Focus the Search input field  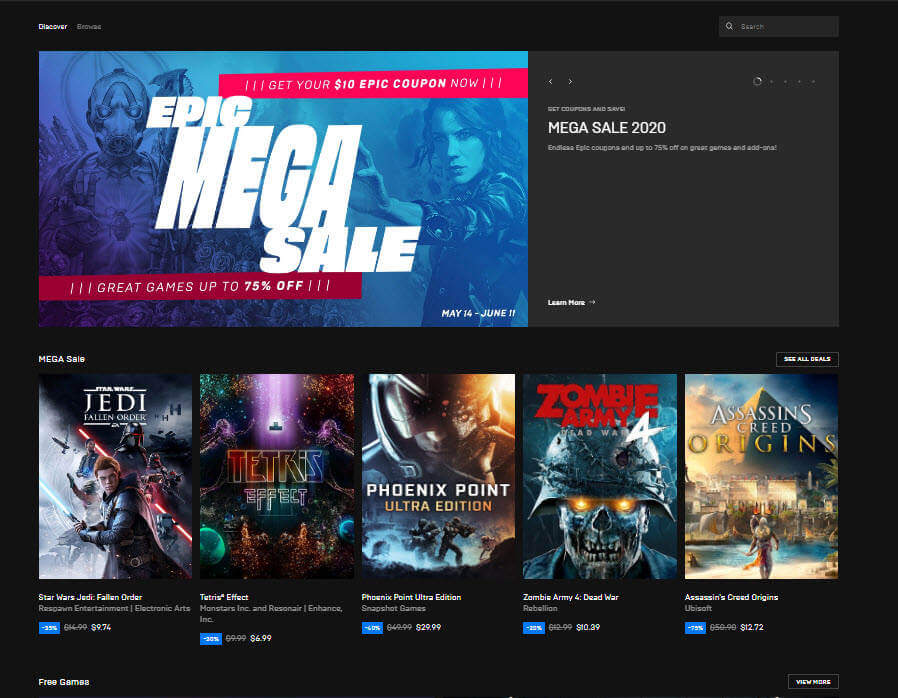pyautogui.click(x=778, y=26)
